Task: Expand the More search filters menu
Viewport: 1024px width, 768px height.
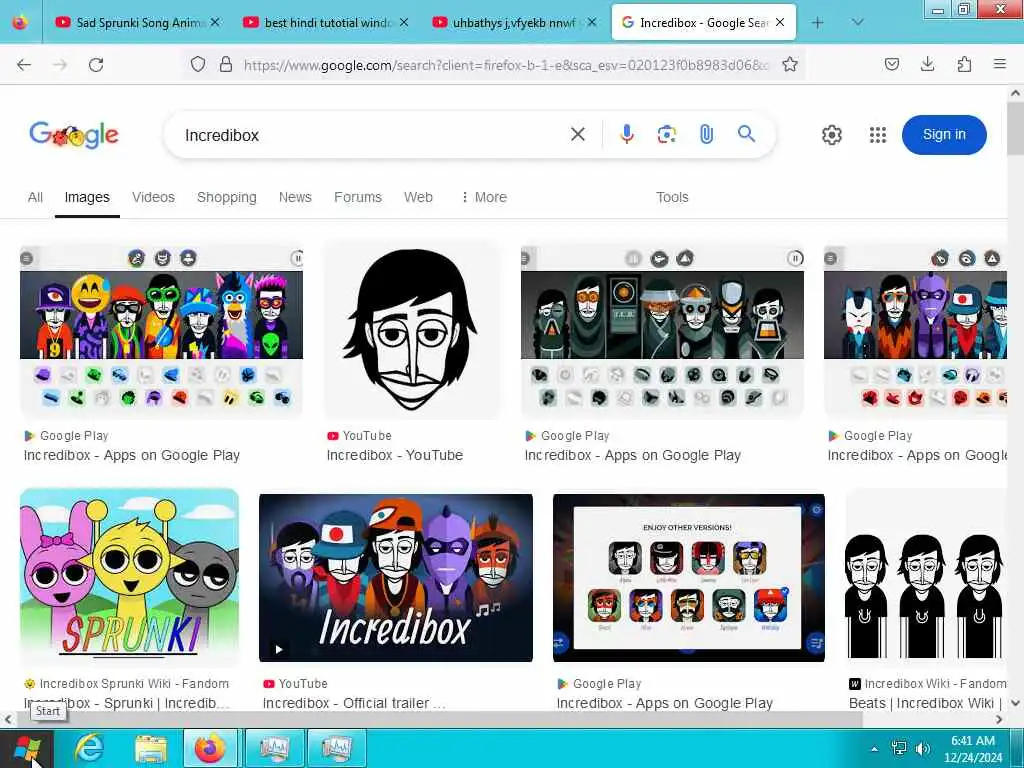Action: (484, 197)
